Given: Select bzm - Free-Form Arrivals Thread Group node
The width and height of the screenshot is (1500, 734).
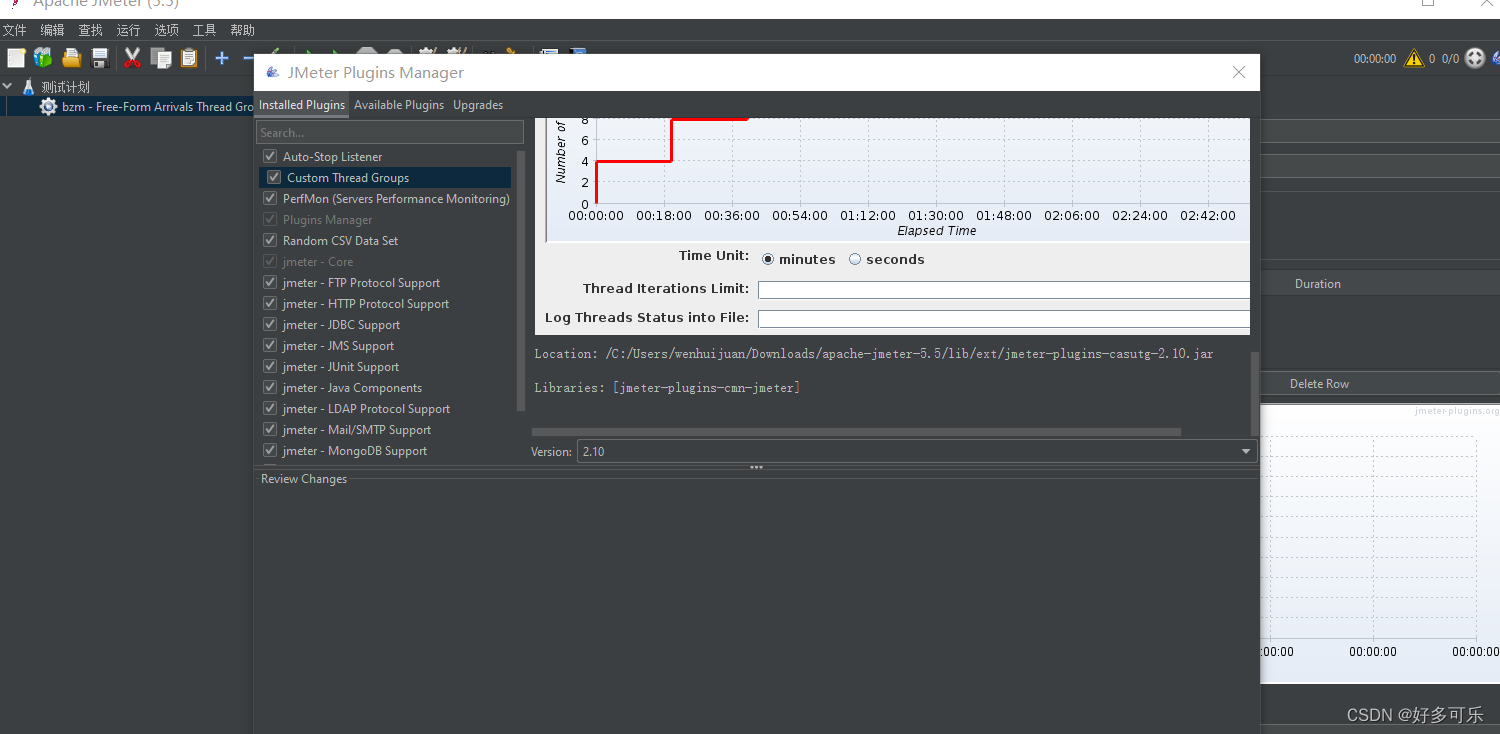Looking at the screenshot, I should [x=147, y=106].
